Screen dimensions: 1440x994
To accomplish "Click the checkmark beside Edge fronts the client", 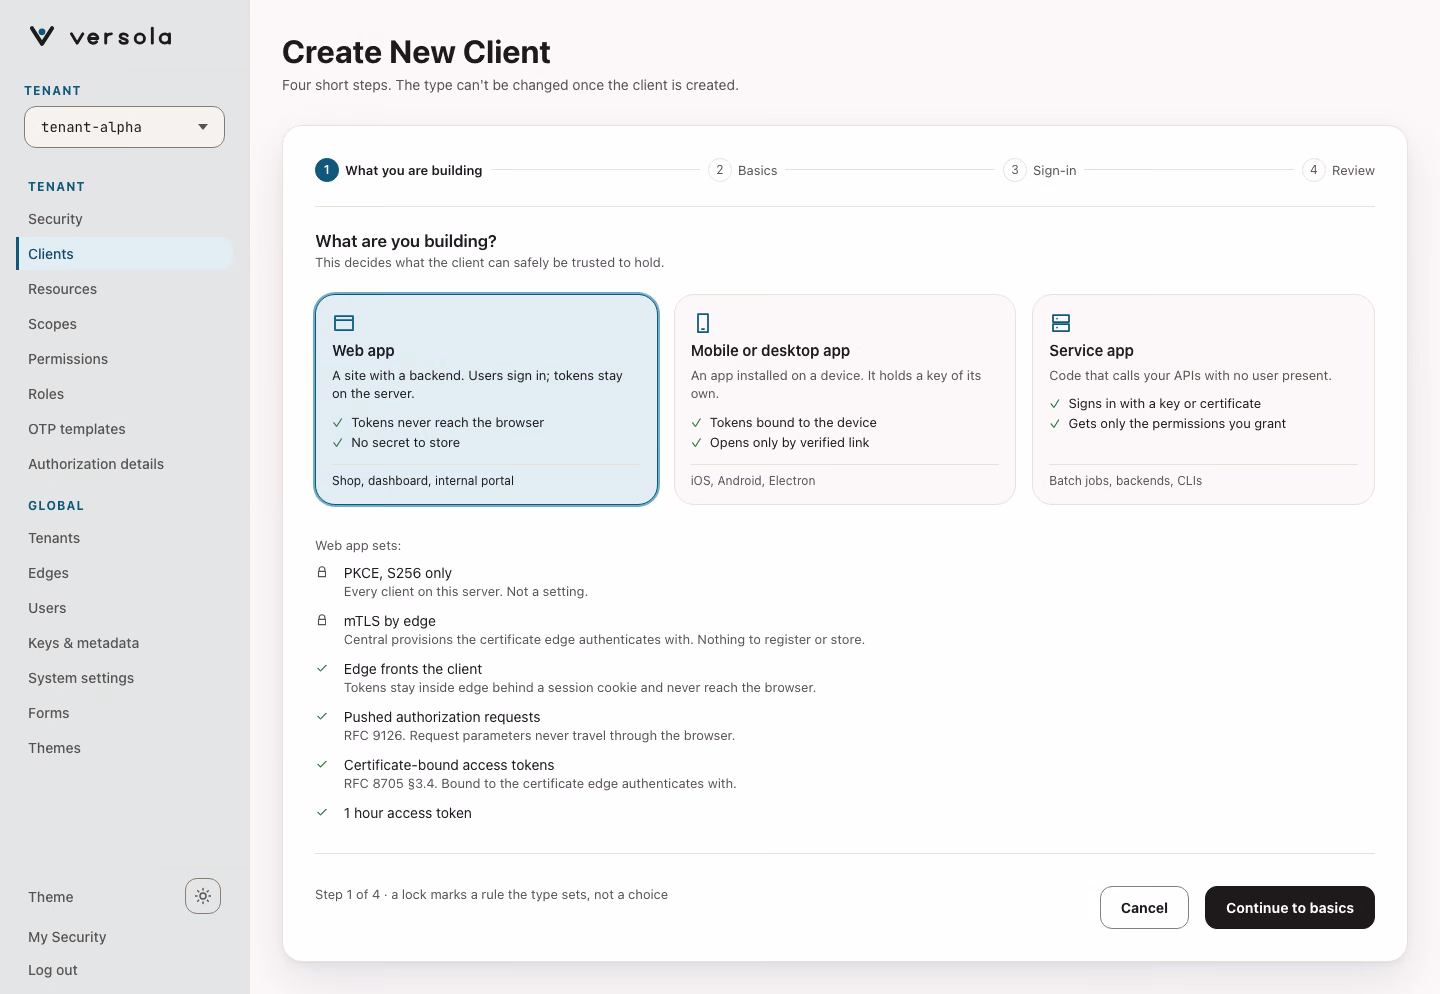I will (322, 668).
